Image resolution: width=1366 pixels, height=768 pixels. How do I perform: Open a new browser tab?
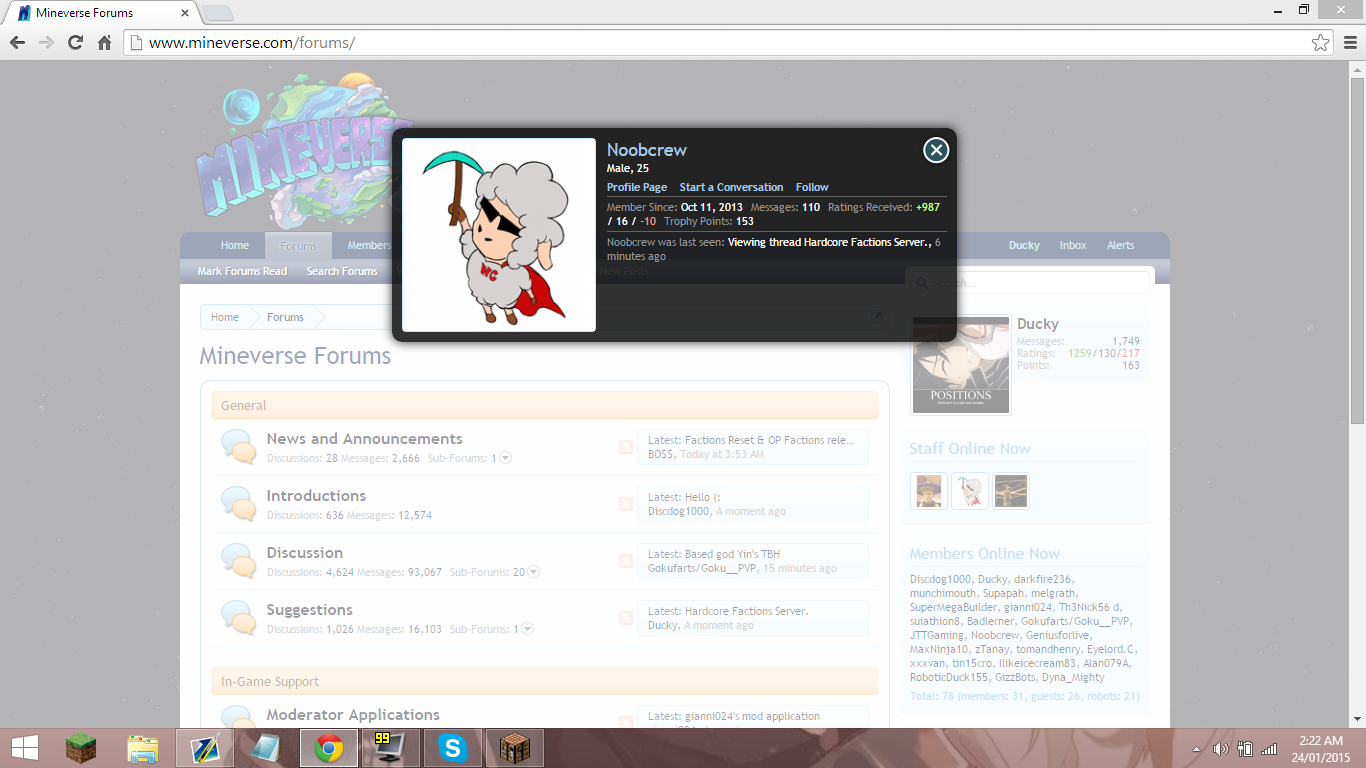(x=218, y=13)
